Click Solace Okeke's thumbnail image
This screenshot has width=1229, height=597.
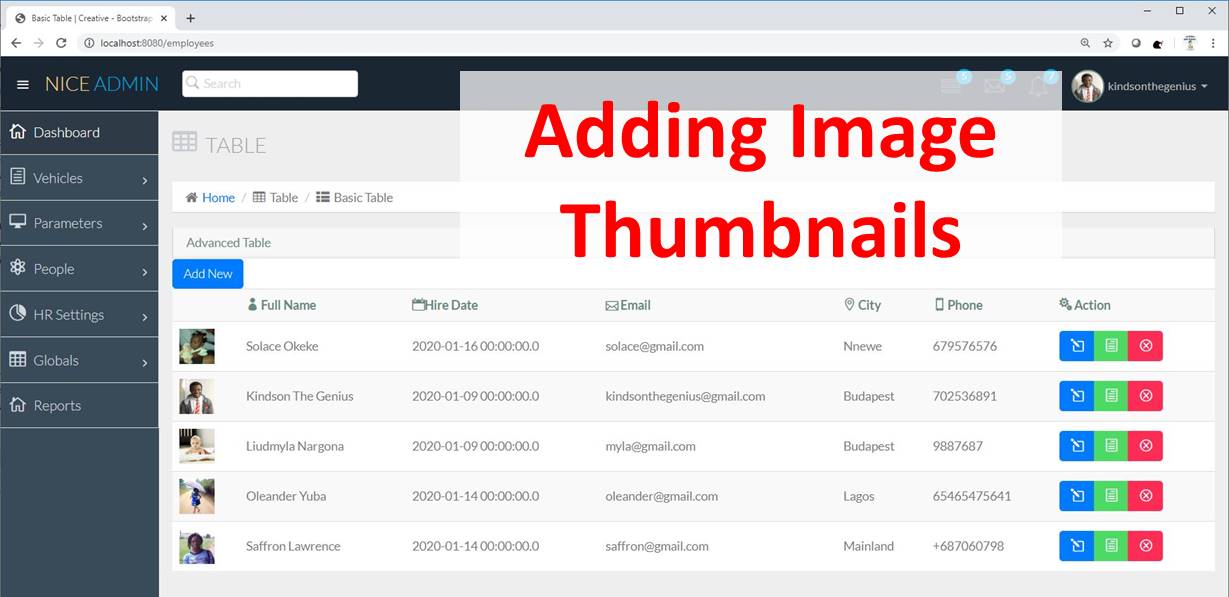[x=197, y=345]
